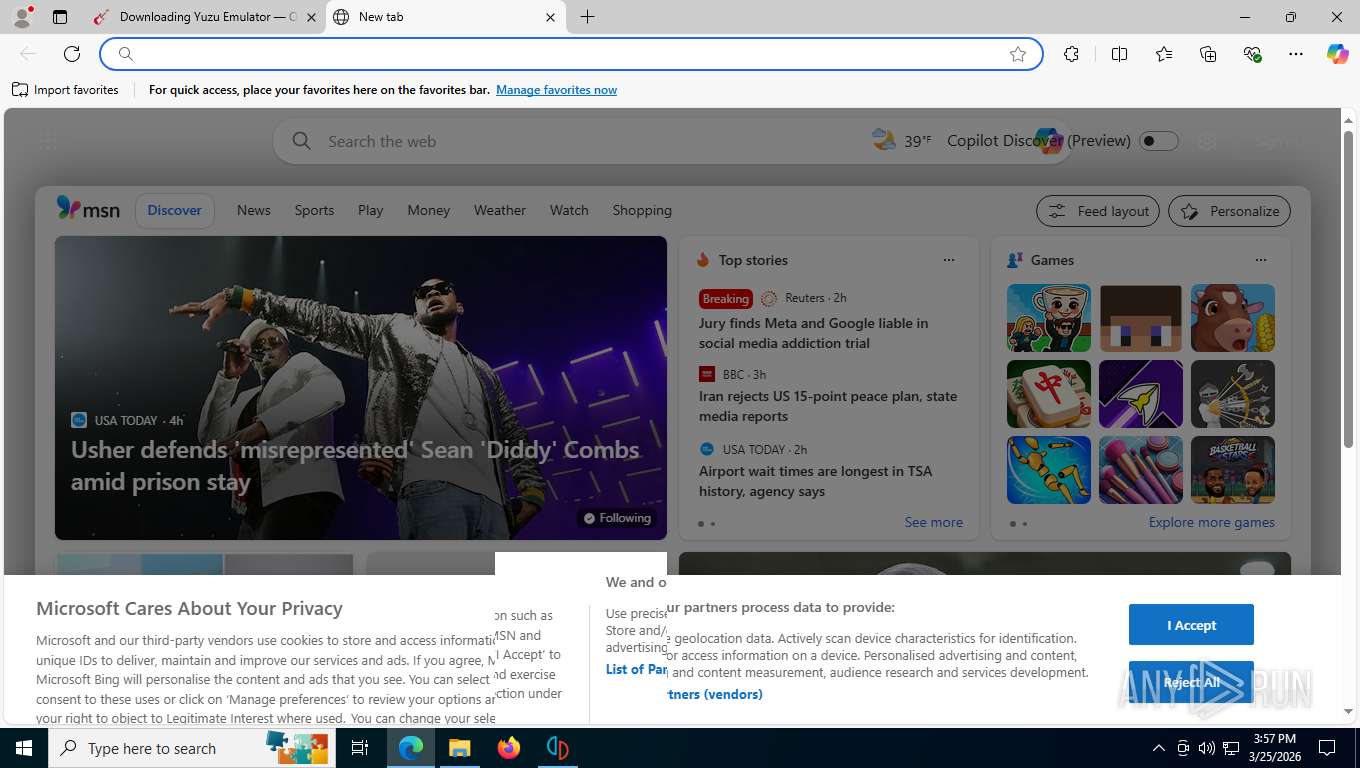Viewport: 1360px width, 768px height.
Task: Open the Basketball Stars game thumbnail
Action: click(1233, 470)
